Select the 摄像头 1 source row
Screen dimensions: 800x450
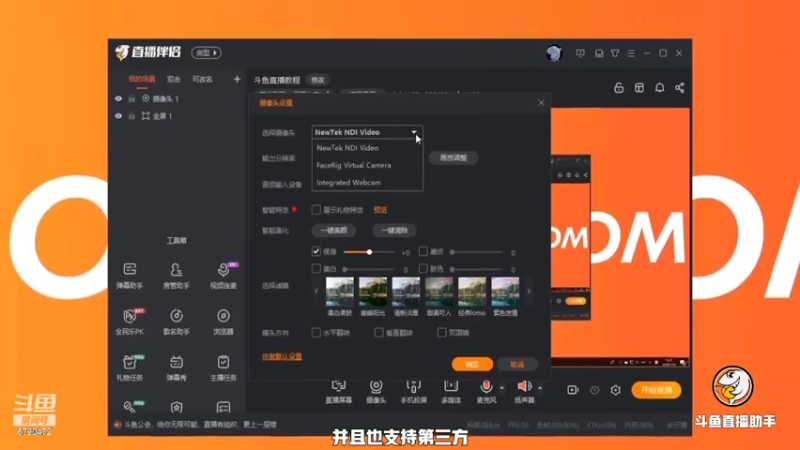point(177,98)
